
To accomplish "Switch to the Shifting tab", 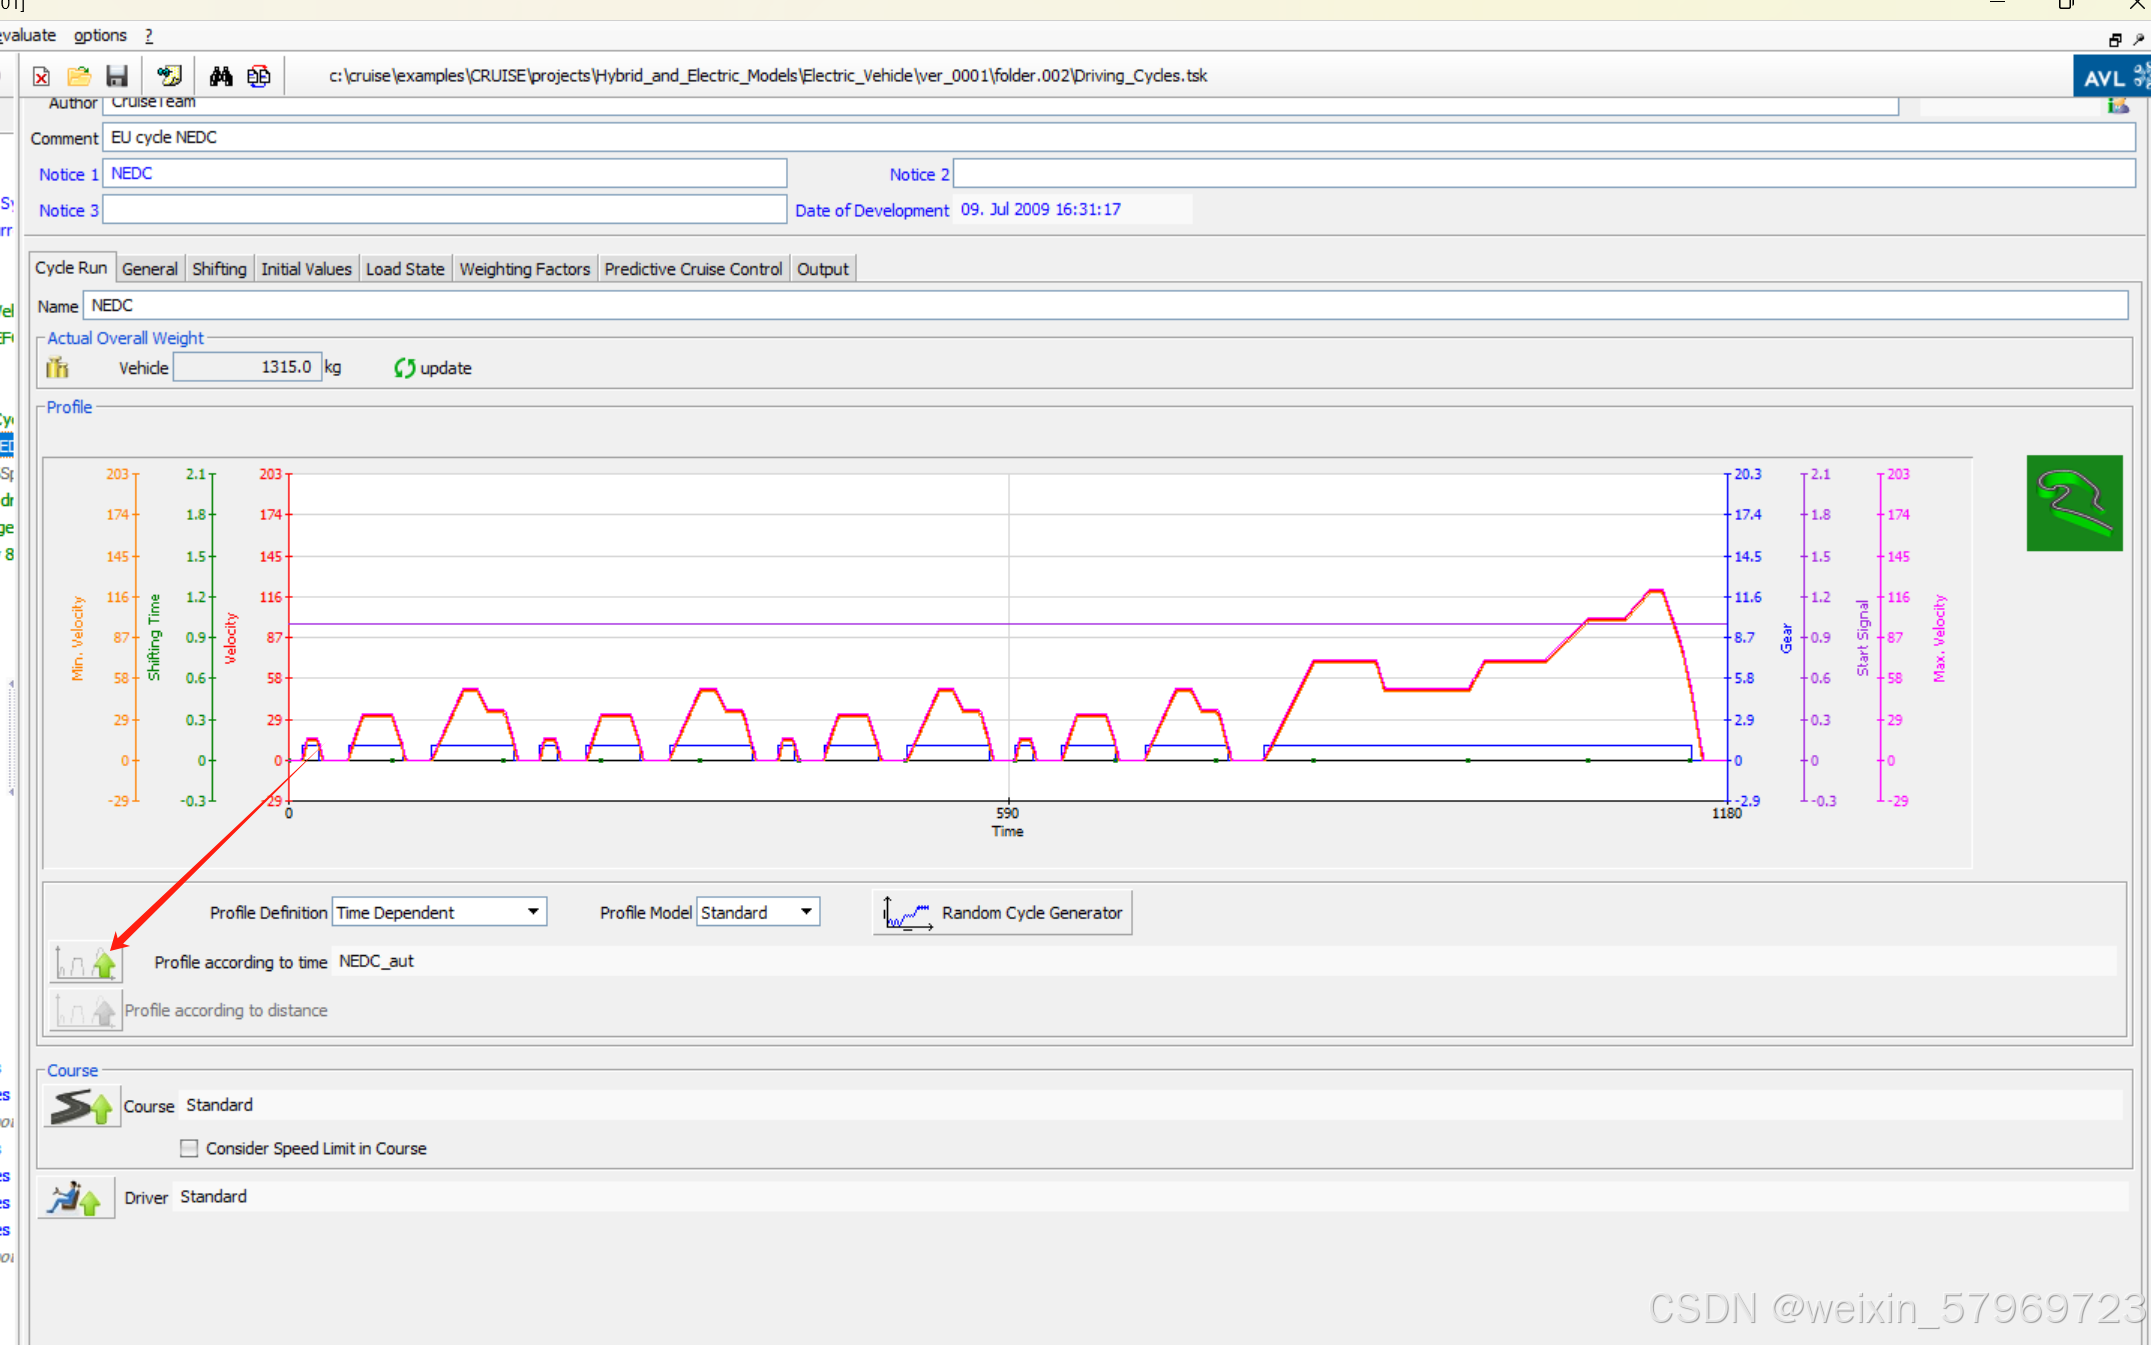I will (219, 269).
